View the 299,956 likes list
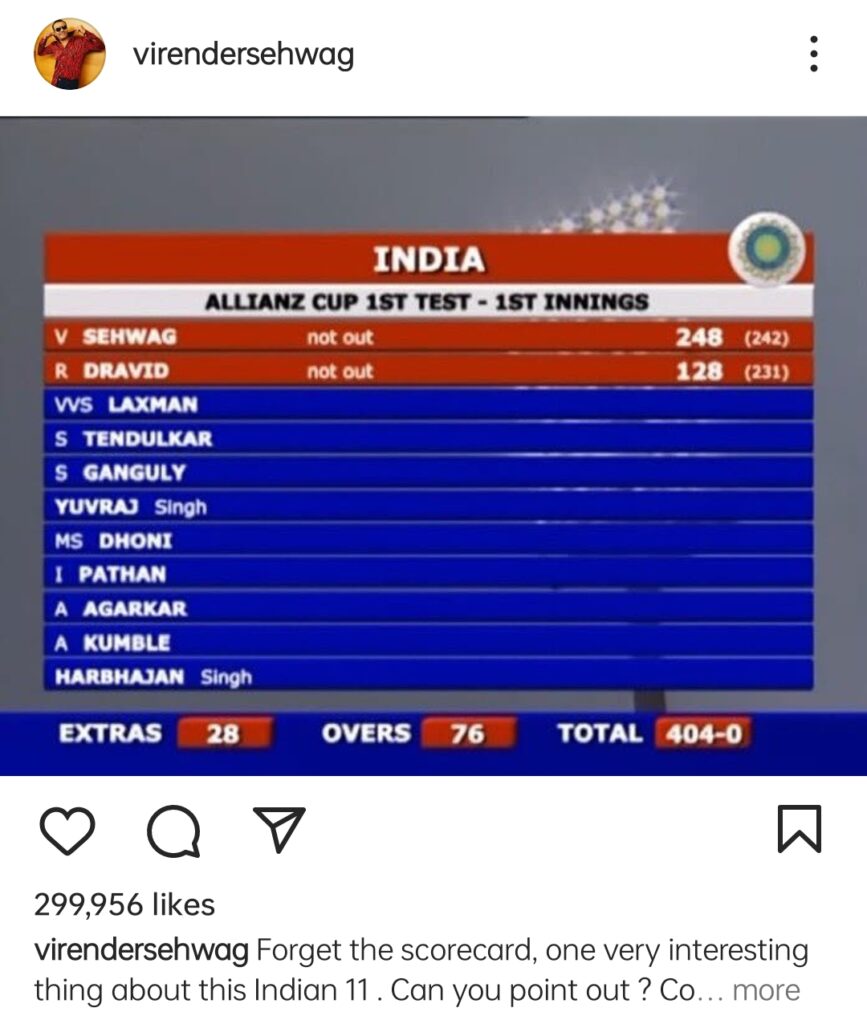This screenshot has width=867, height=1024. (124, 905)
